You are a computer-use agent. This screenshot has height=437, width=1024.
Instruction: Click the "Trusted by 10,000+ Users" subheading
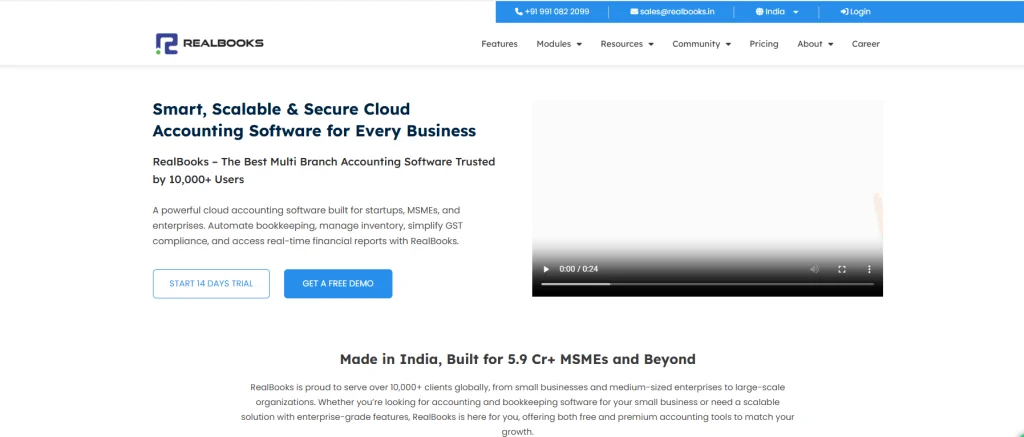[324, 170]
